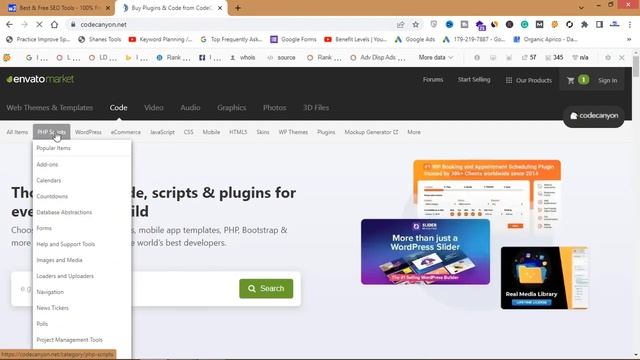640x360 pixels.
Task: Choose Help and Support Tools entry
Action: [x=66, y=244]
